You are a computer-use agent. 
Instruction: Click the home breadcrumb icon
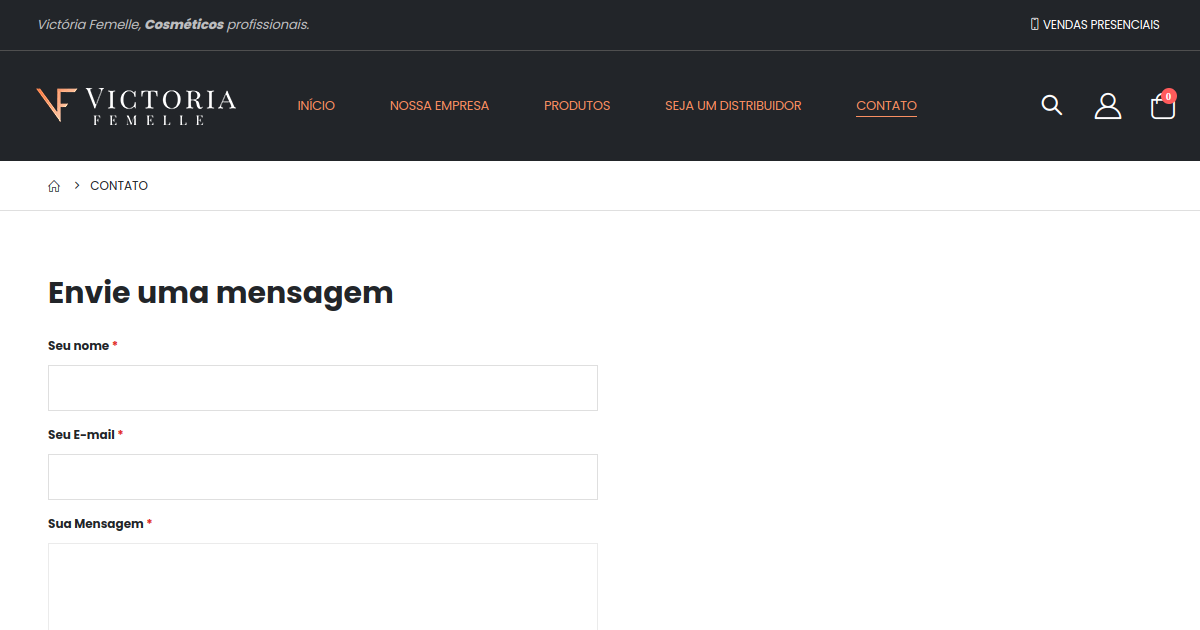tap(54, 186)
